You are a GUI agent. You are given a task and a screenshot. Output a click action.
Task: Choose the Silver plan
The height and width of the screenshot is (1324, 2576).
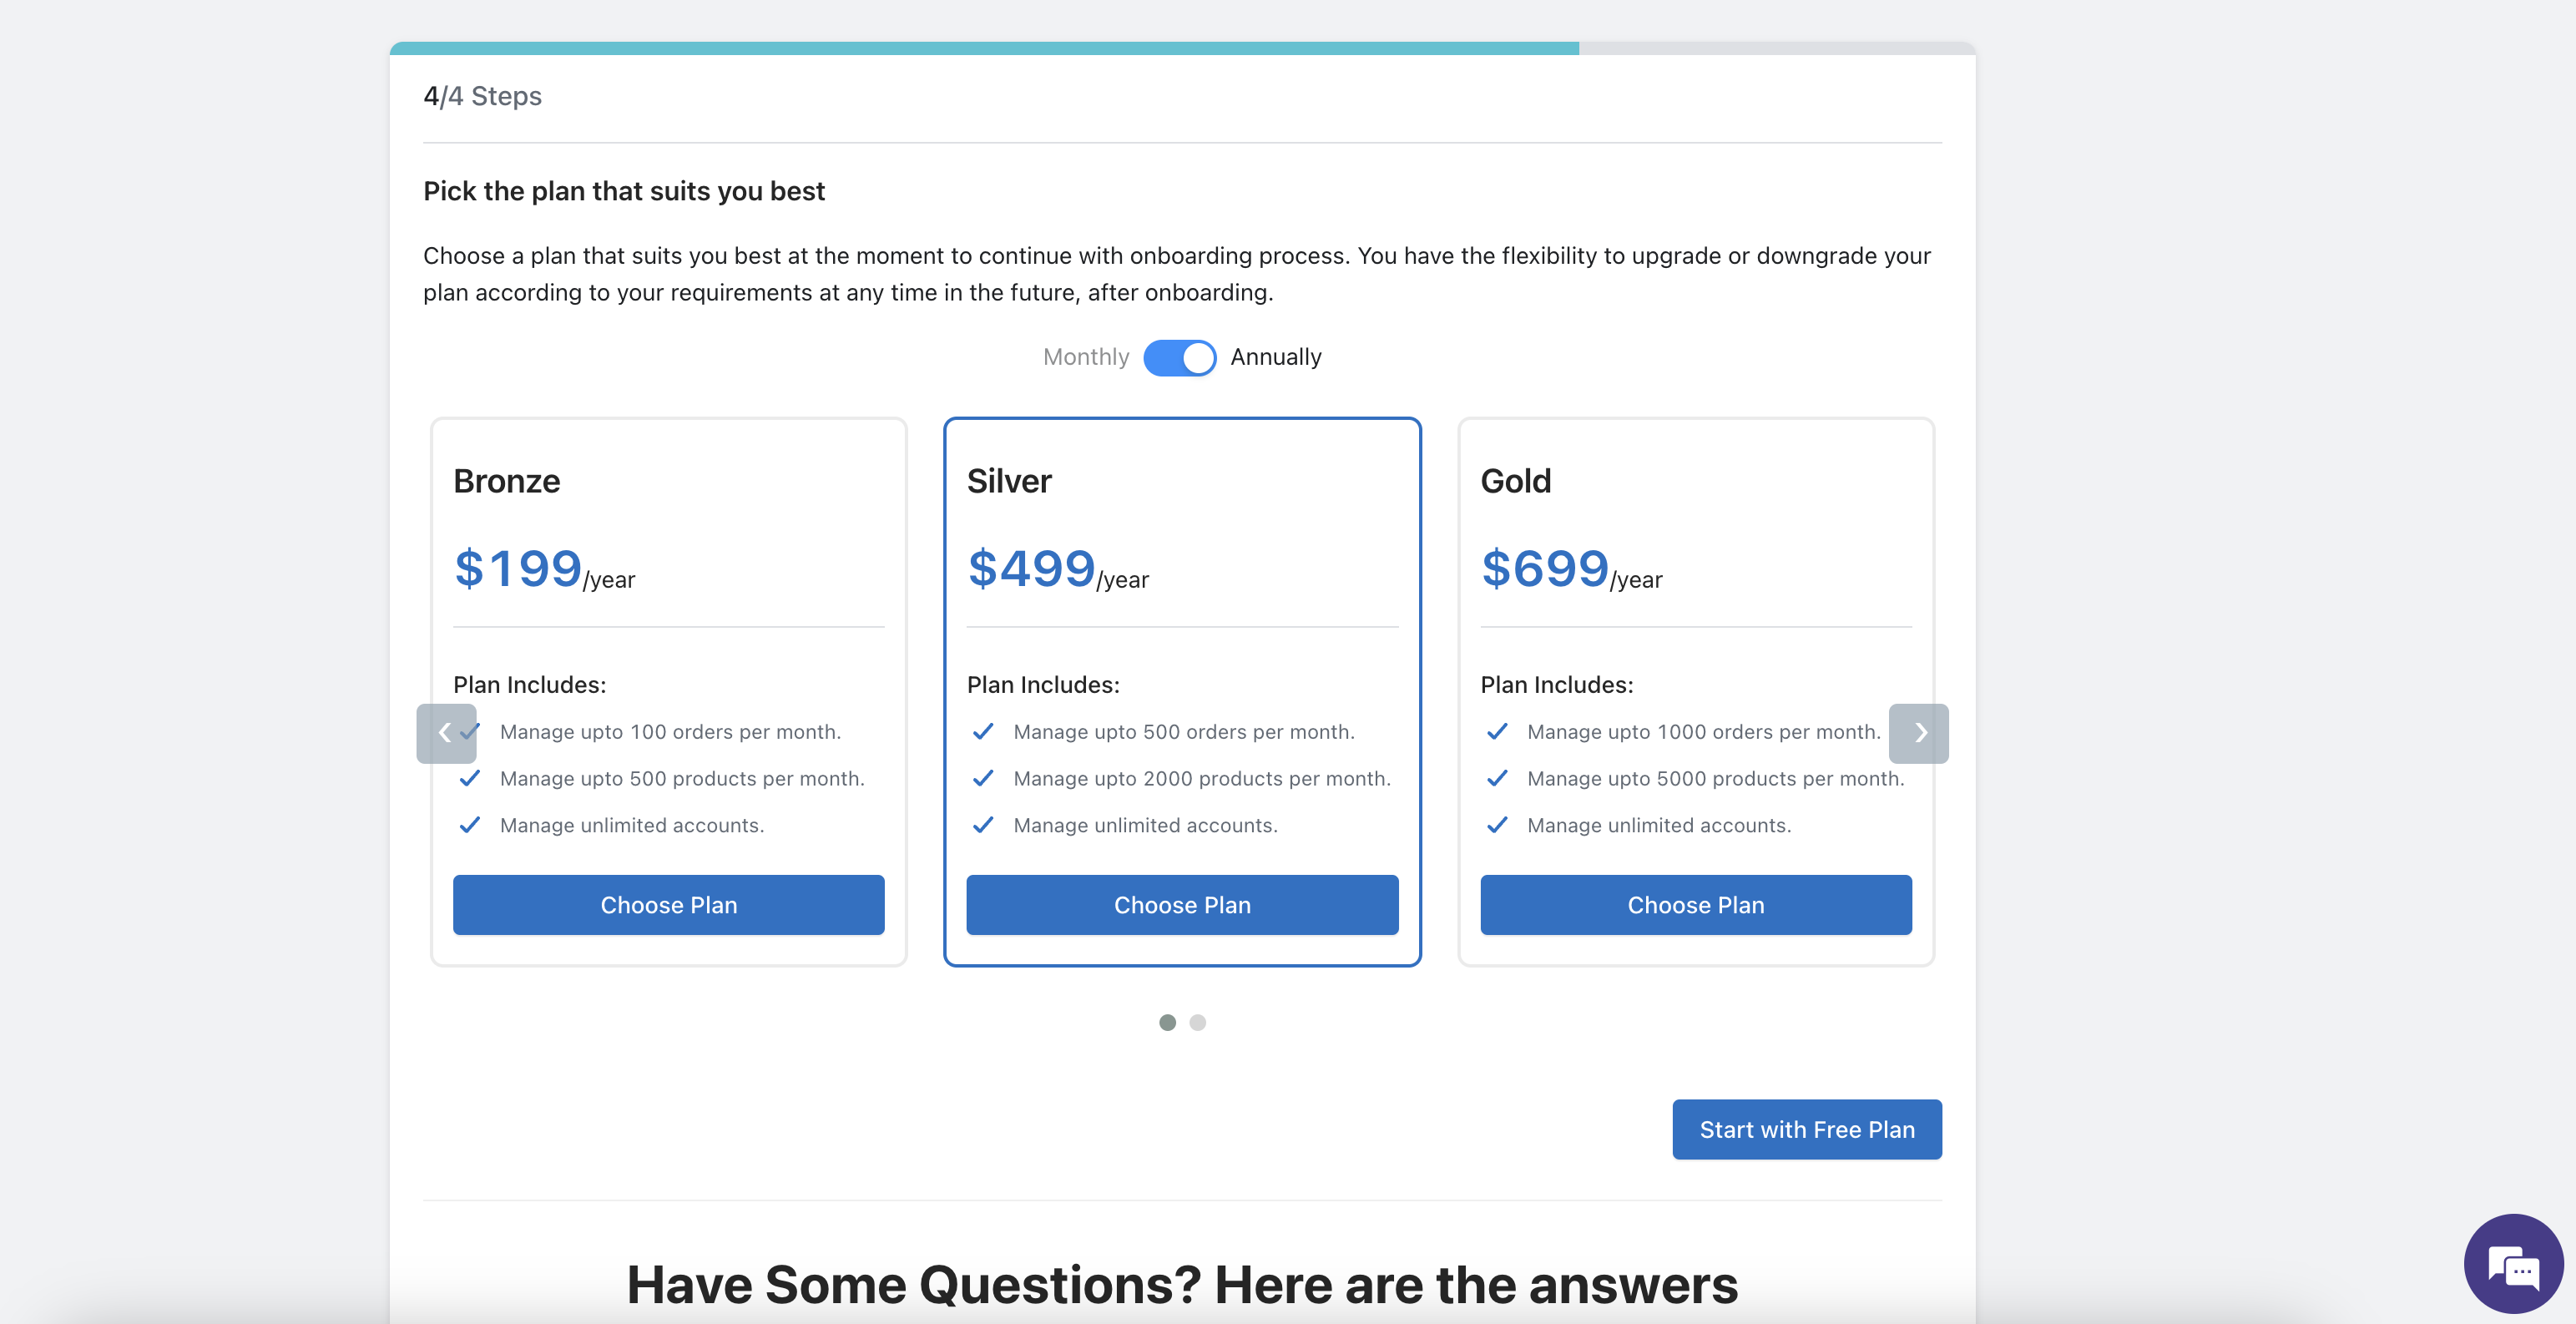[x=1182, y=905]
